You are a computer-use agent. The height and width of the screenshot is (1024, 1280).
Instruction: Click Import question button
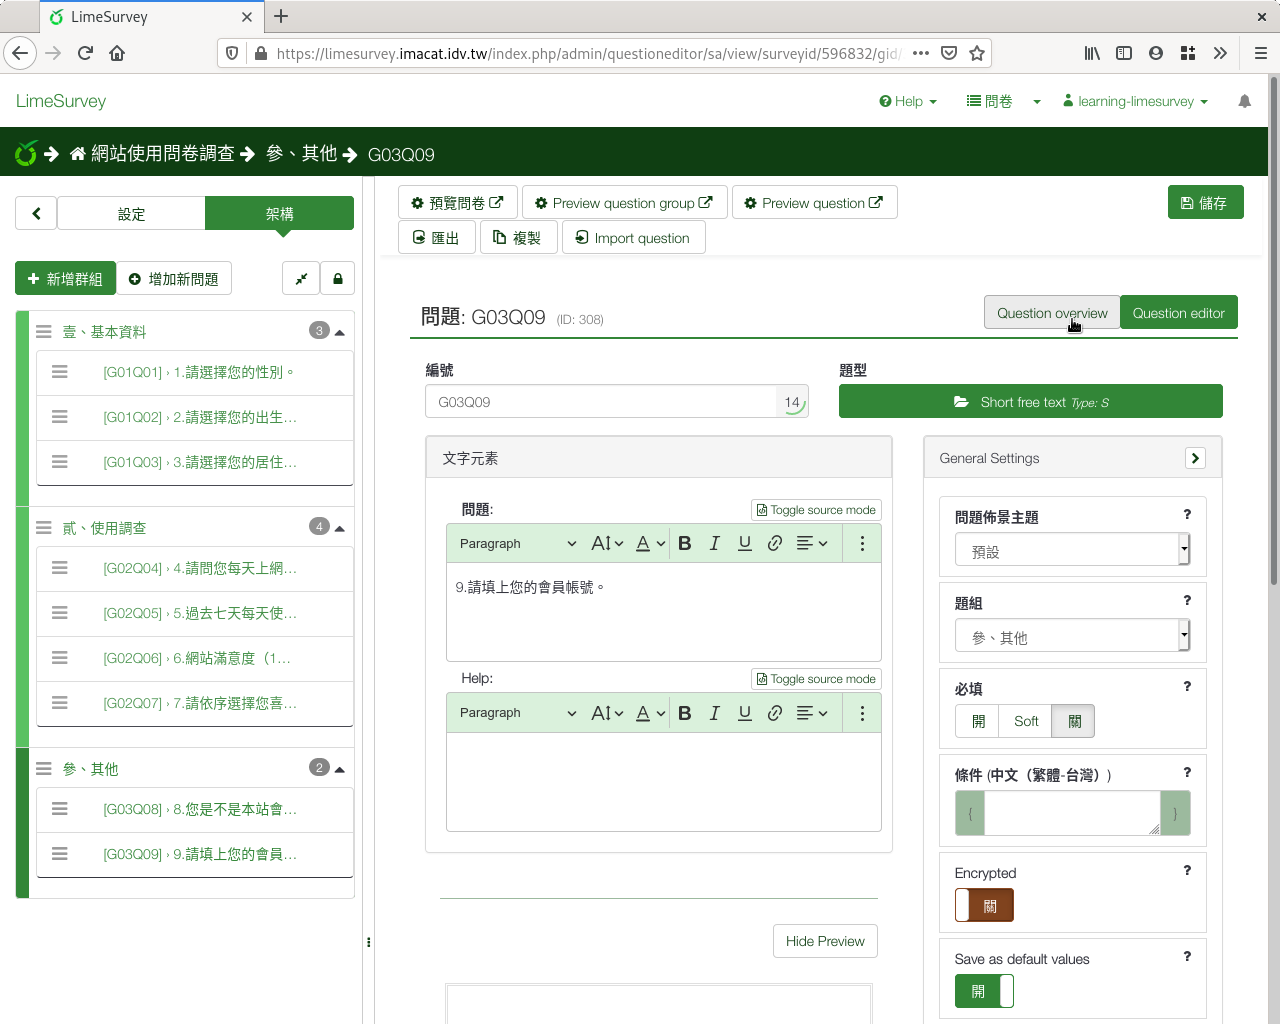coord(633,237)
